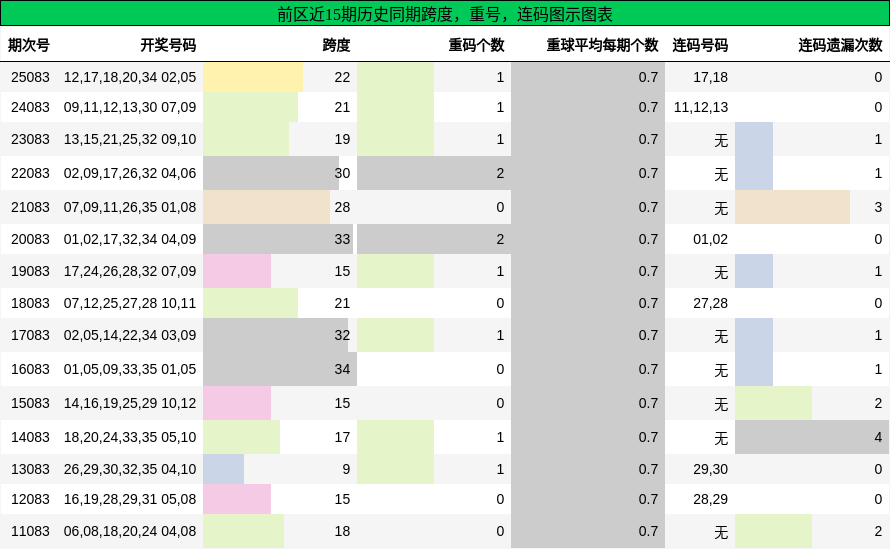Select the 重球平均每期个数 column header

[x=602, y=45]
